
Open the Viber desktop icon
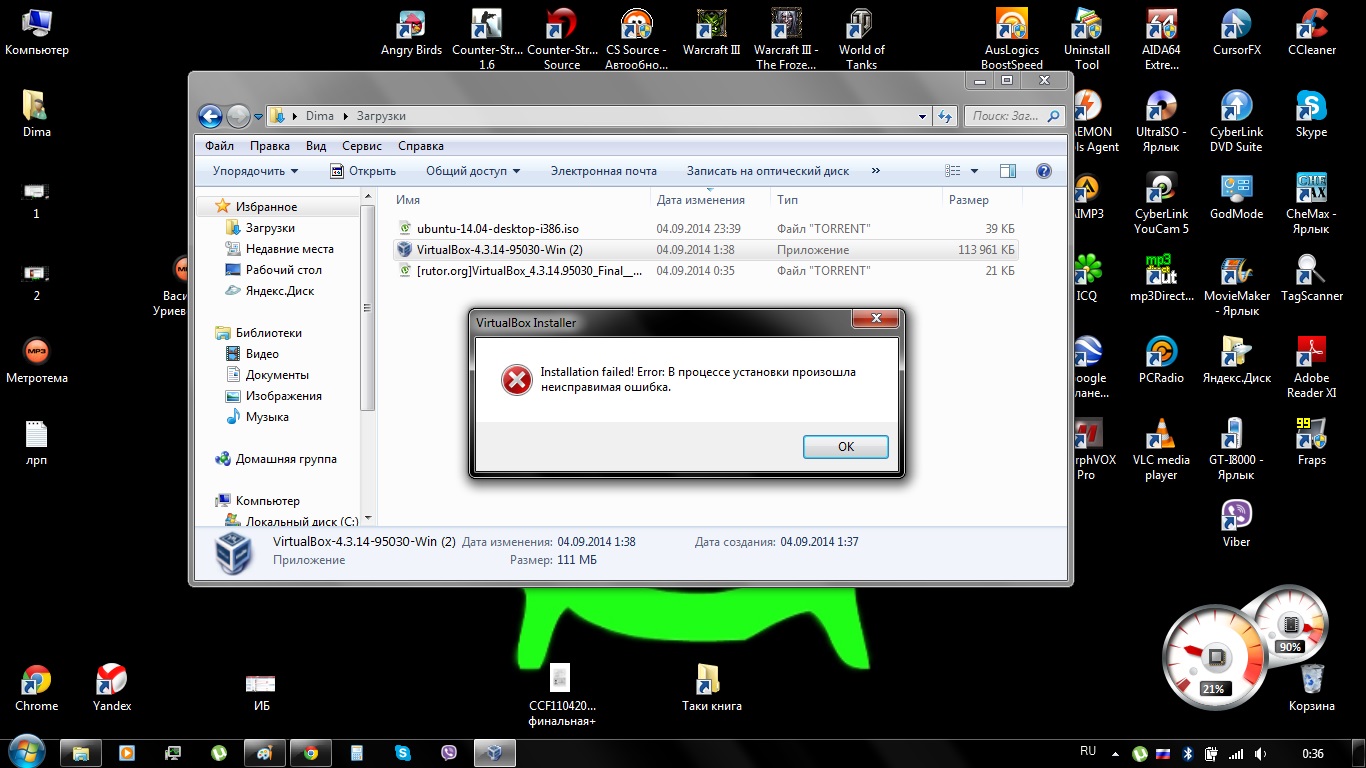click(x=1236, y=518)
